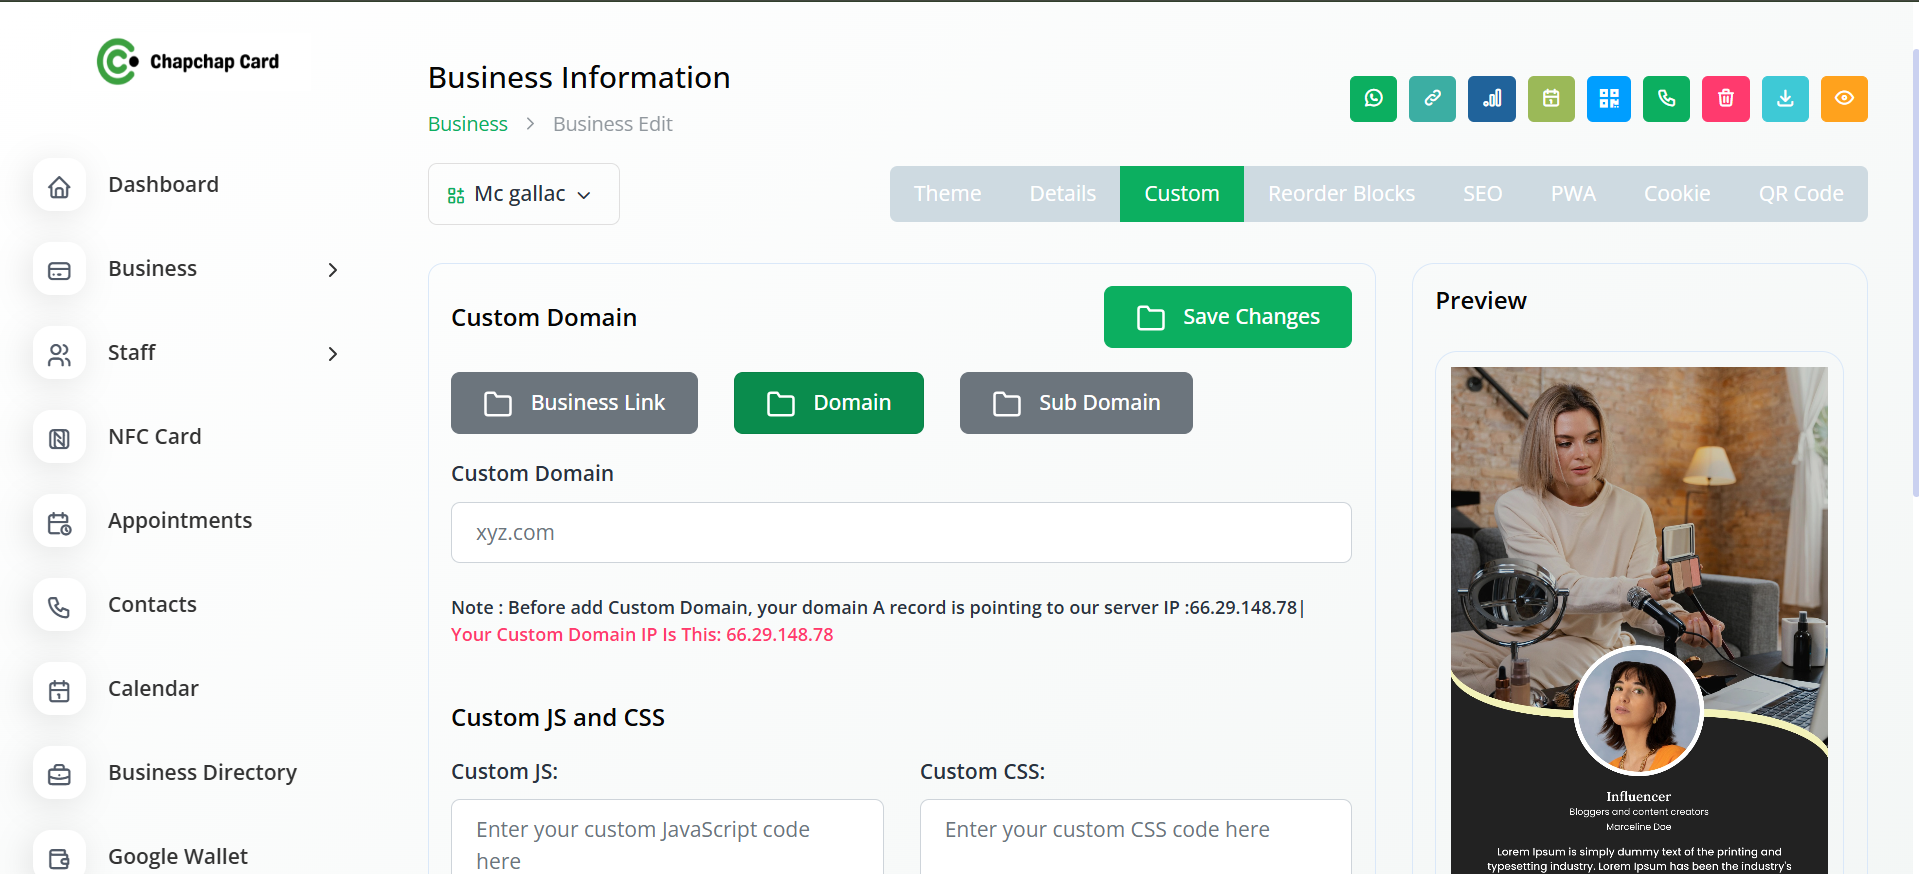
Task: Click the business card preview thumbnail
Action: pyautogui.click(x=1639, y=620)
